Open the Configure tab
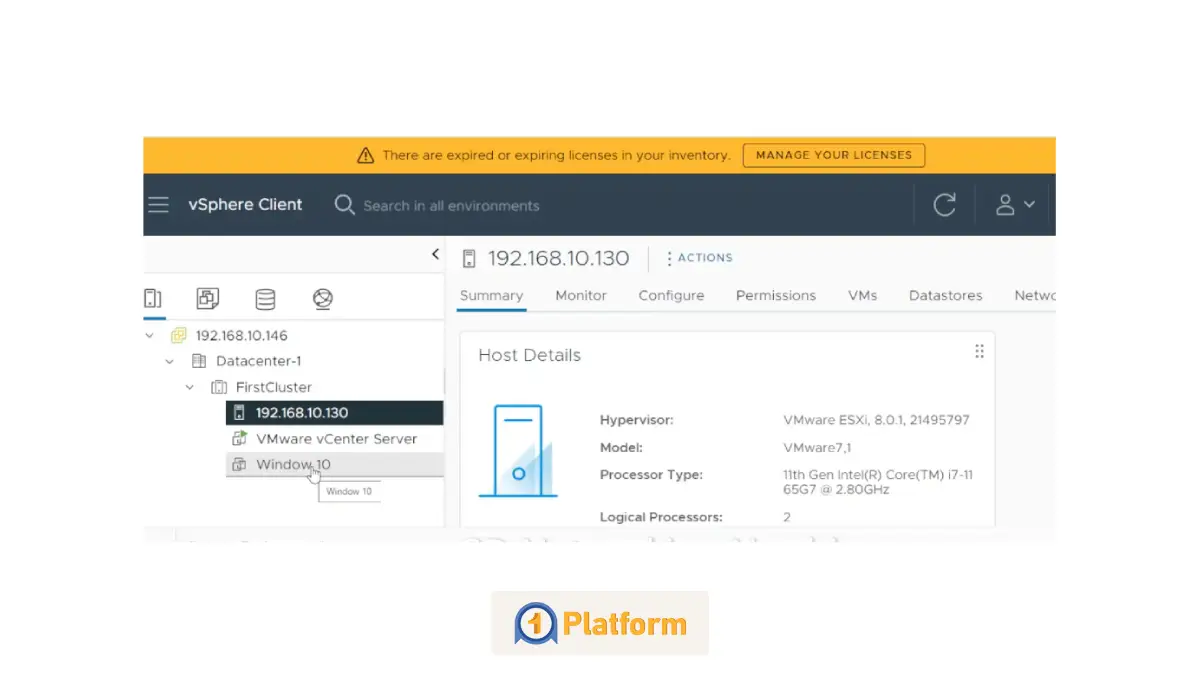 (x=671, y=296)
